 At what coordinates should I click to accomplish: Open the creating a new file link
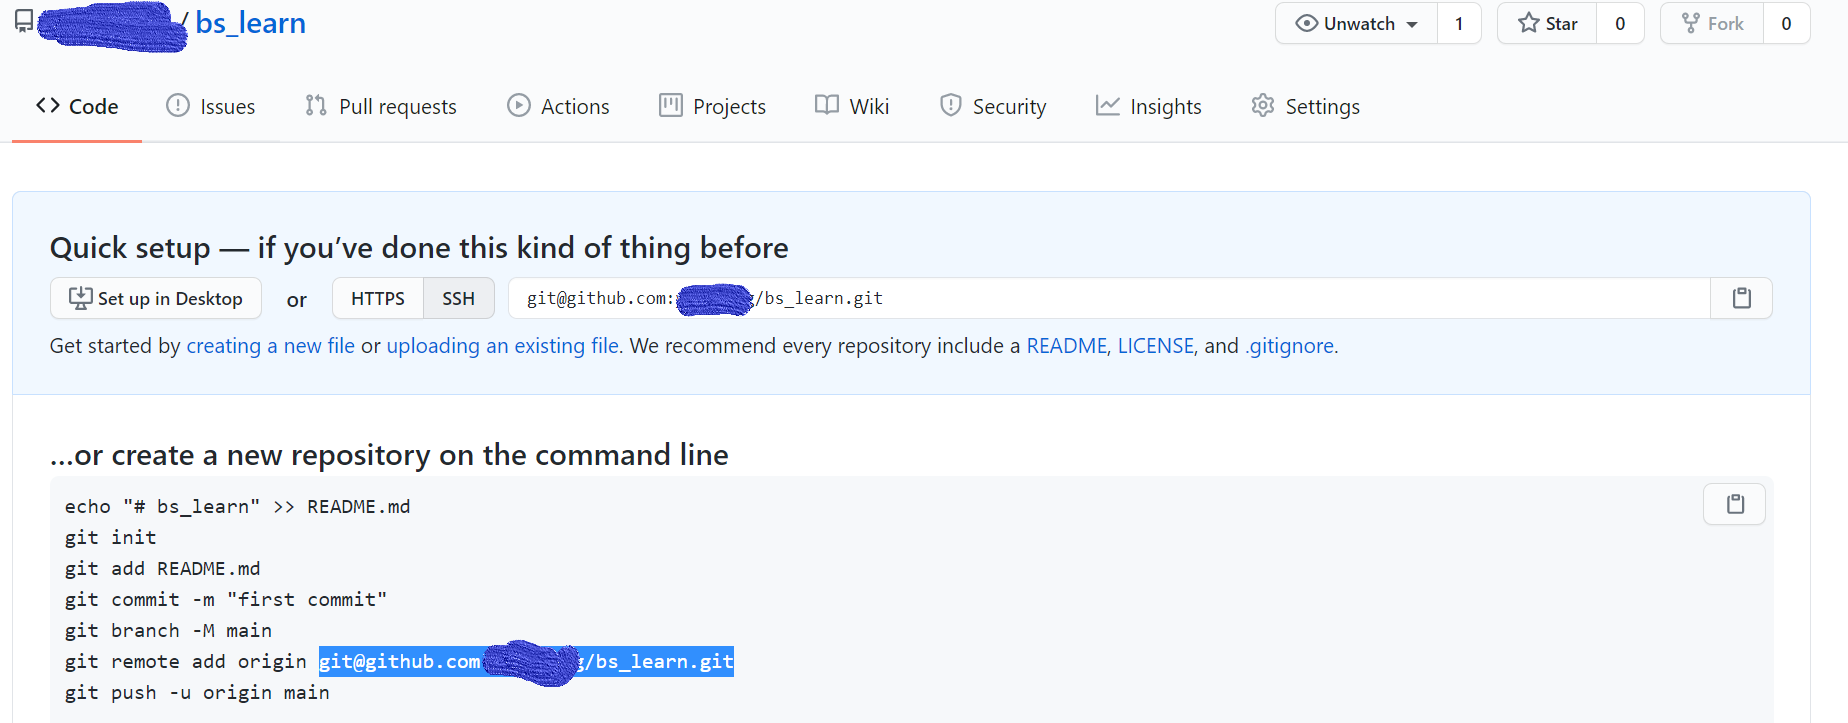click(x=270, y=346)
